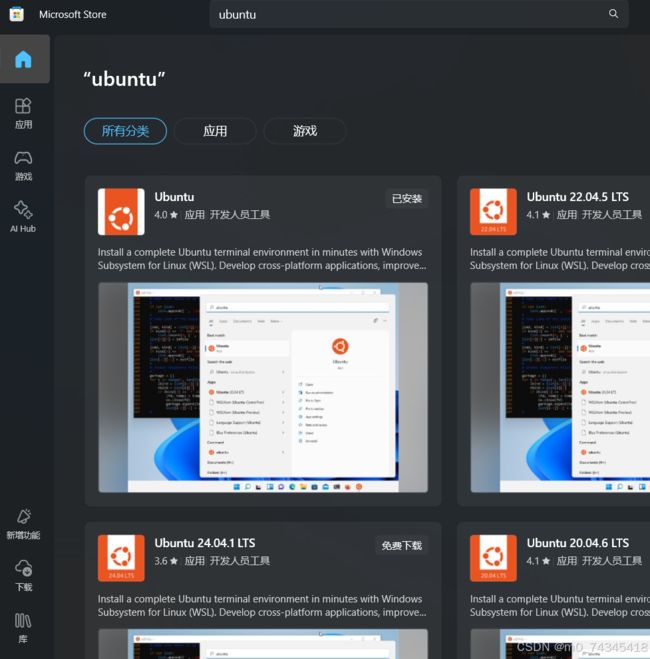Click the Ubuntu 20.04.6 LTS app icon
The width and height of the screenshot is (650, 659).
click(x=493, y=558)
